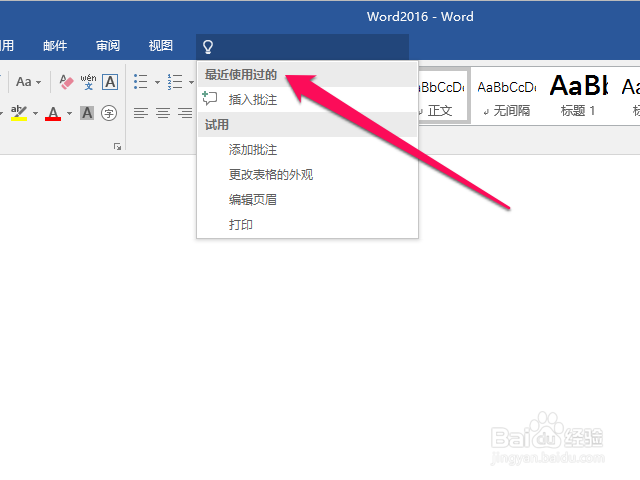Click the Tell Me lightbulb icon
Viewport: 640px width, 480px height.
point(208,47)
